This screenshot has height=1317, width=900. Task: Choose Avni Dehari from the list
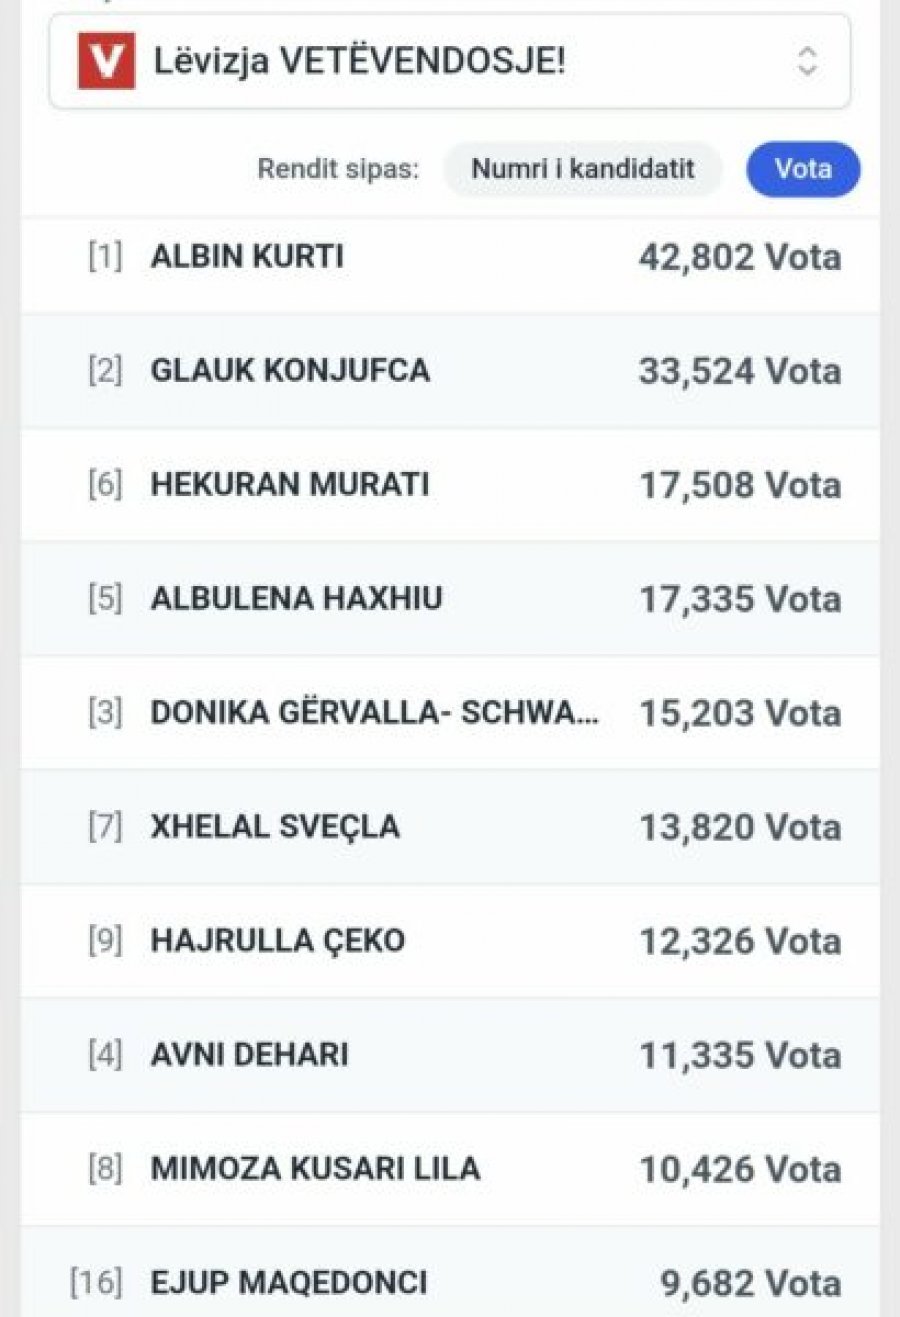tap(249, 1055)
